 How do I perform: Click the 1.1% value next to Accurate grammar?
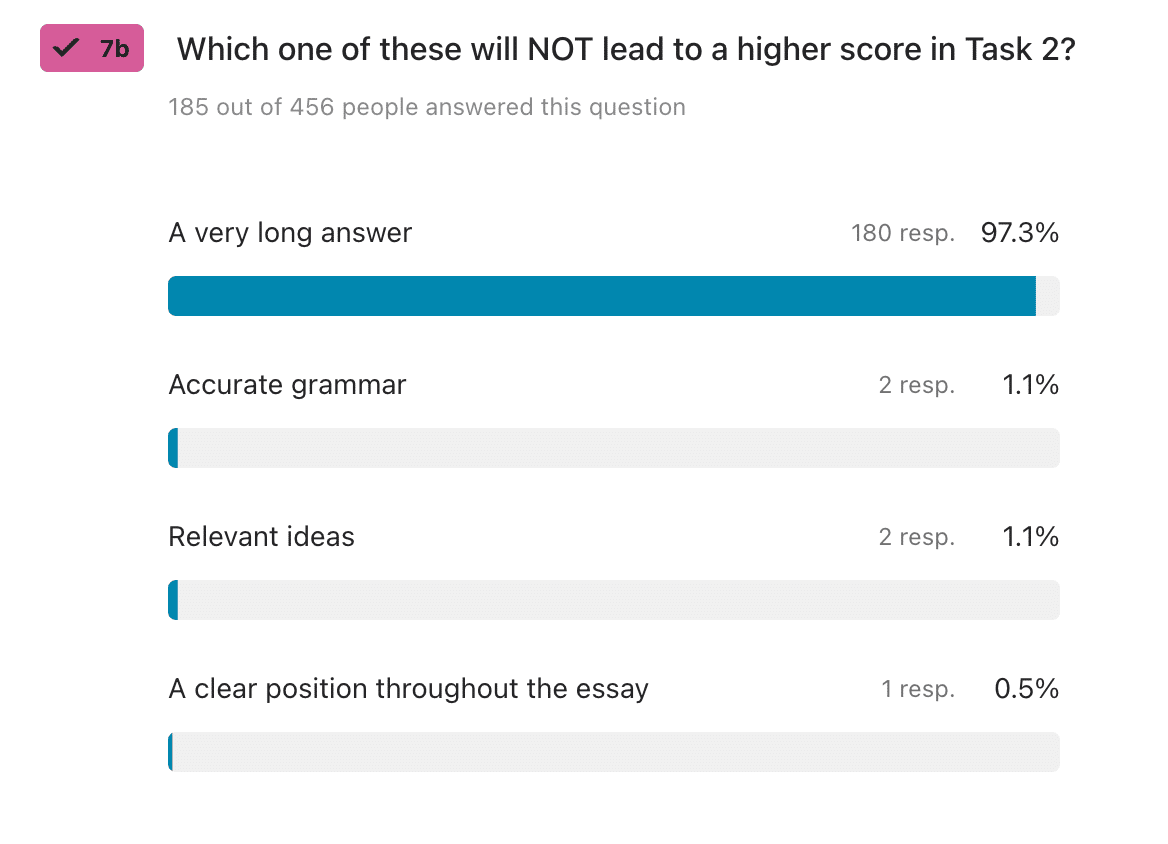coord(1030,385)
